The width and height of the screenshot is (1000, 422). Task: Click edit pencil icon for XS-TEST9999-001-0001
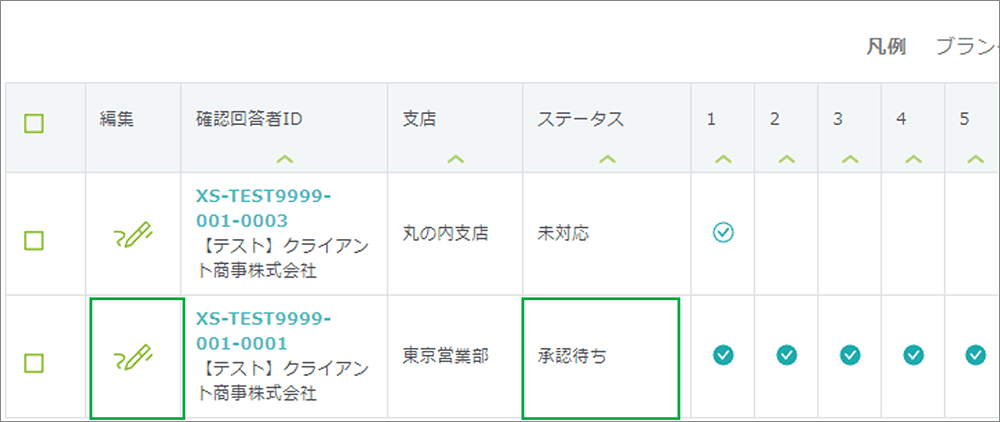tap(134, 356)
